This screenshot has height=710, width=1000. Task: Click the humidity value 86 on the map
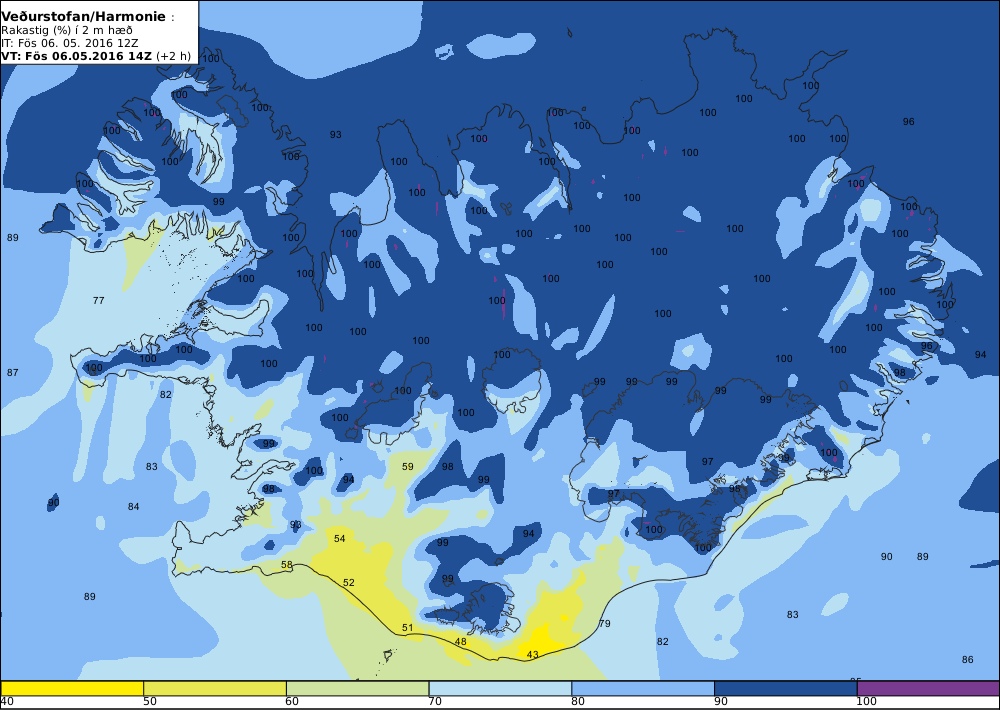click(x=967, y=660)
